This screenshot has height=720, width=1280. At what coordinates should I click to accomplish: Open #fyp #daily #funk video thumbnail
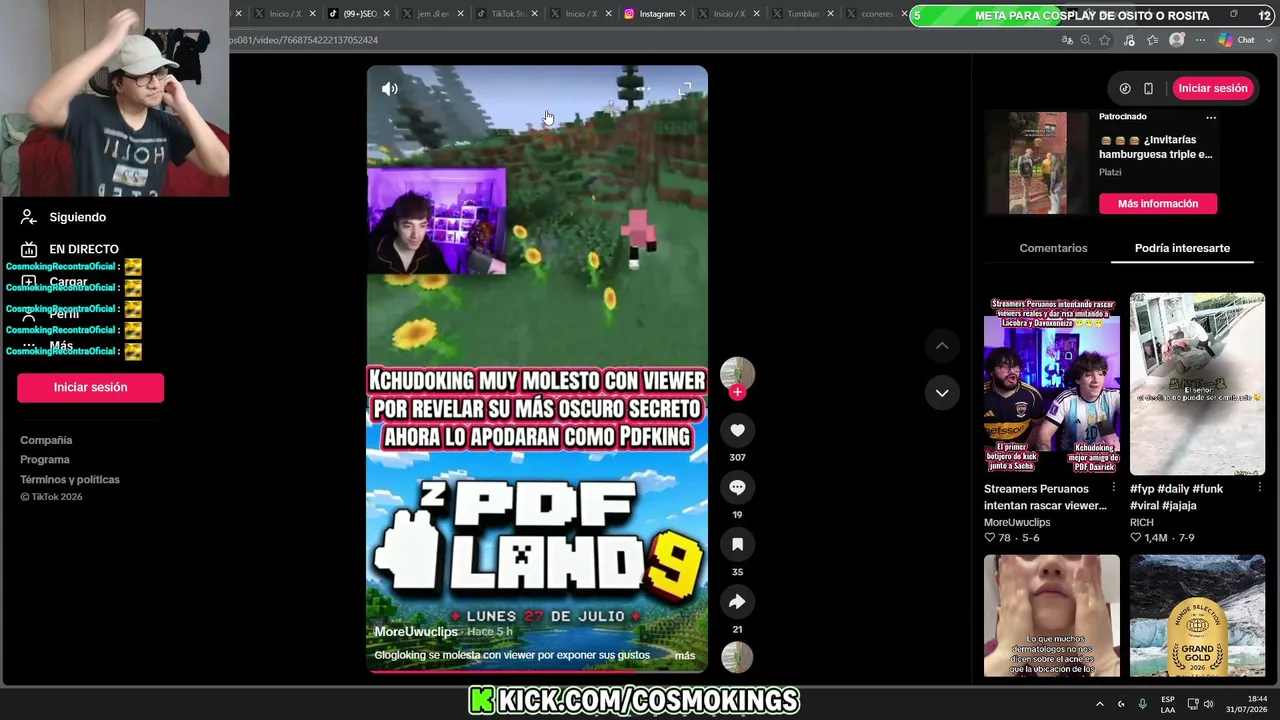pyautogui.click(x=1197, y=384)
